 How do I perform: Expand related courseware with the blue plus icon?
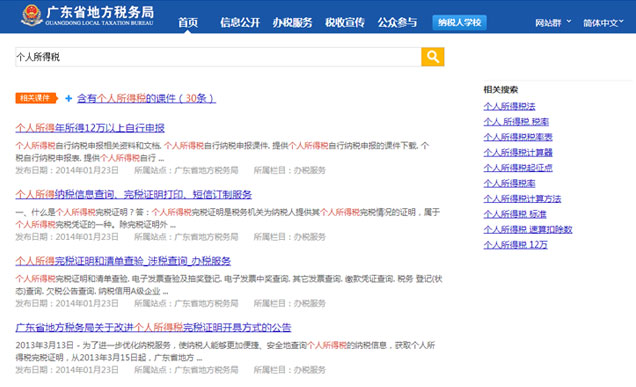point(69,98)
